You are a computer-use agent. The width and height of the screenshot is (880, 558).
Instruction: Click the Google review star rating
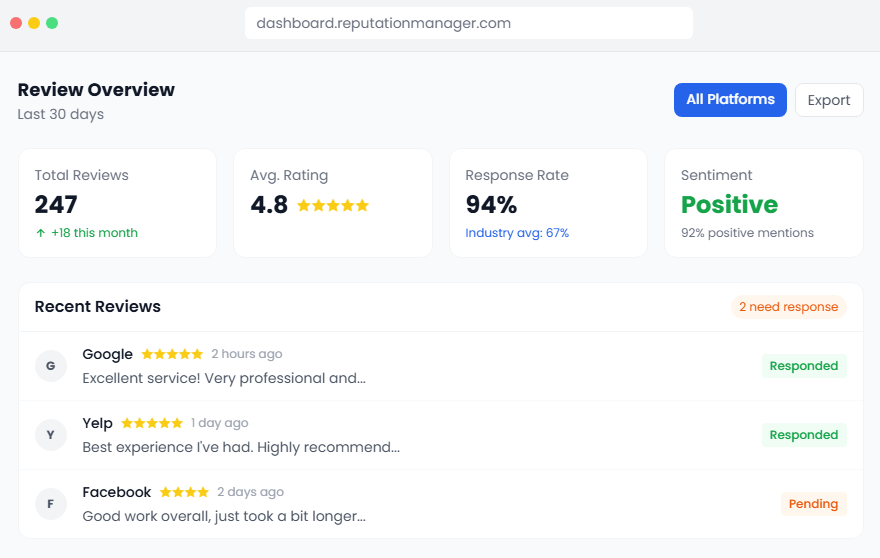pyautogui.click(x=172, y=354)
